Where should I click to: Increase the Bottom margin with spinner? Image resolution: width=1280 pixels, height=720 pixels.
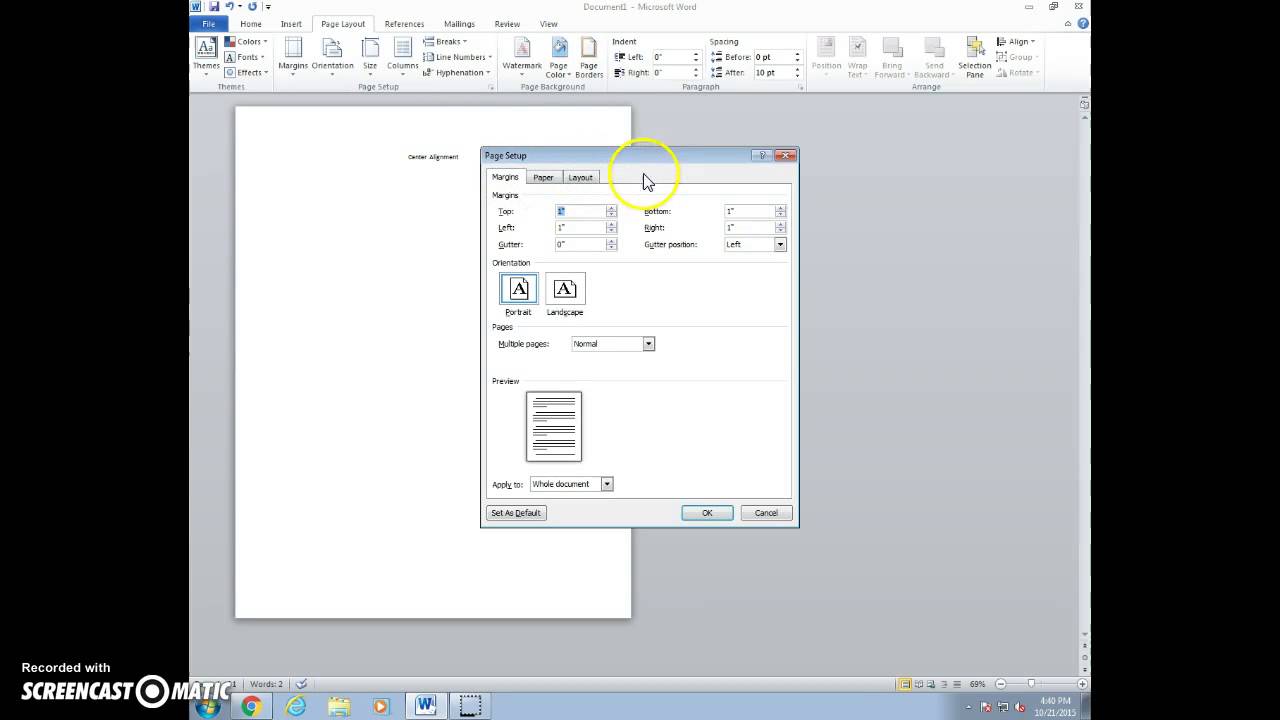tap(780, 208)
